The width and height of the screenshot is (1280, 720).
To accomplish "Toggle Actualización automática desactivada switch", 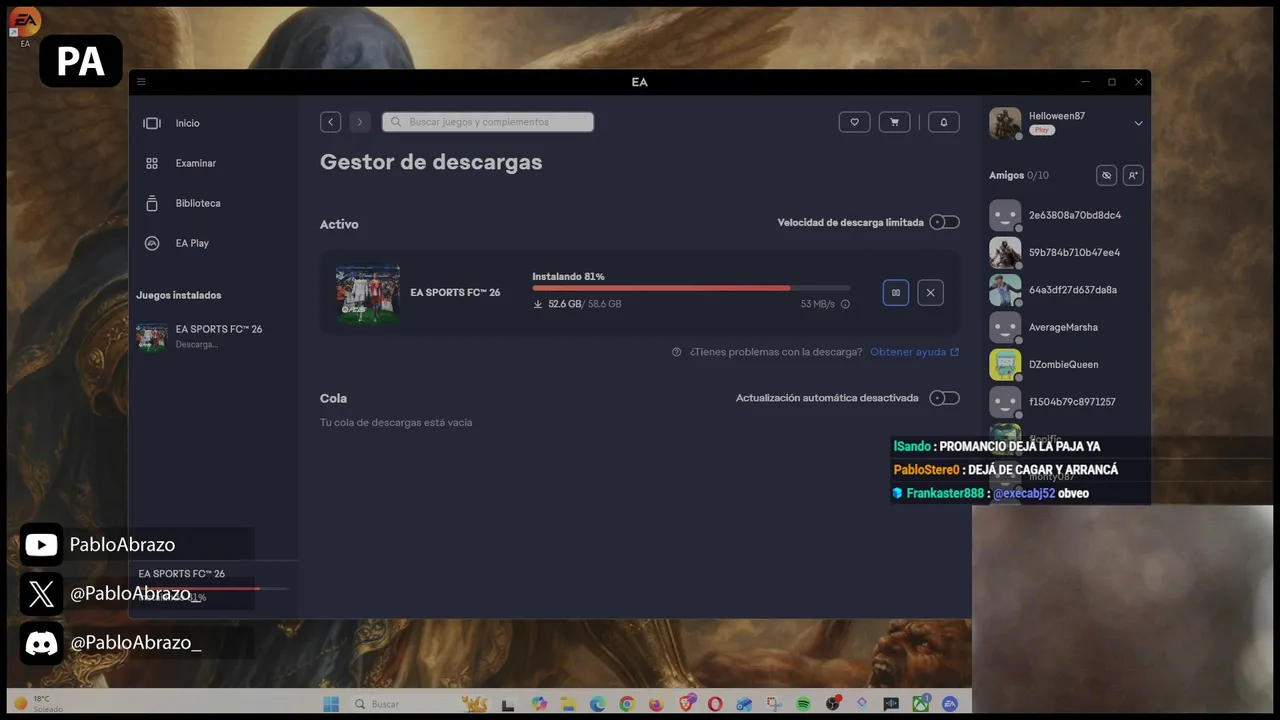I will point(944,398).
